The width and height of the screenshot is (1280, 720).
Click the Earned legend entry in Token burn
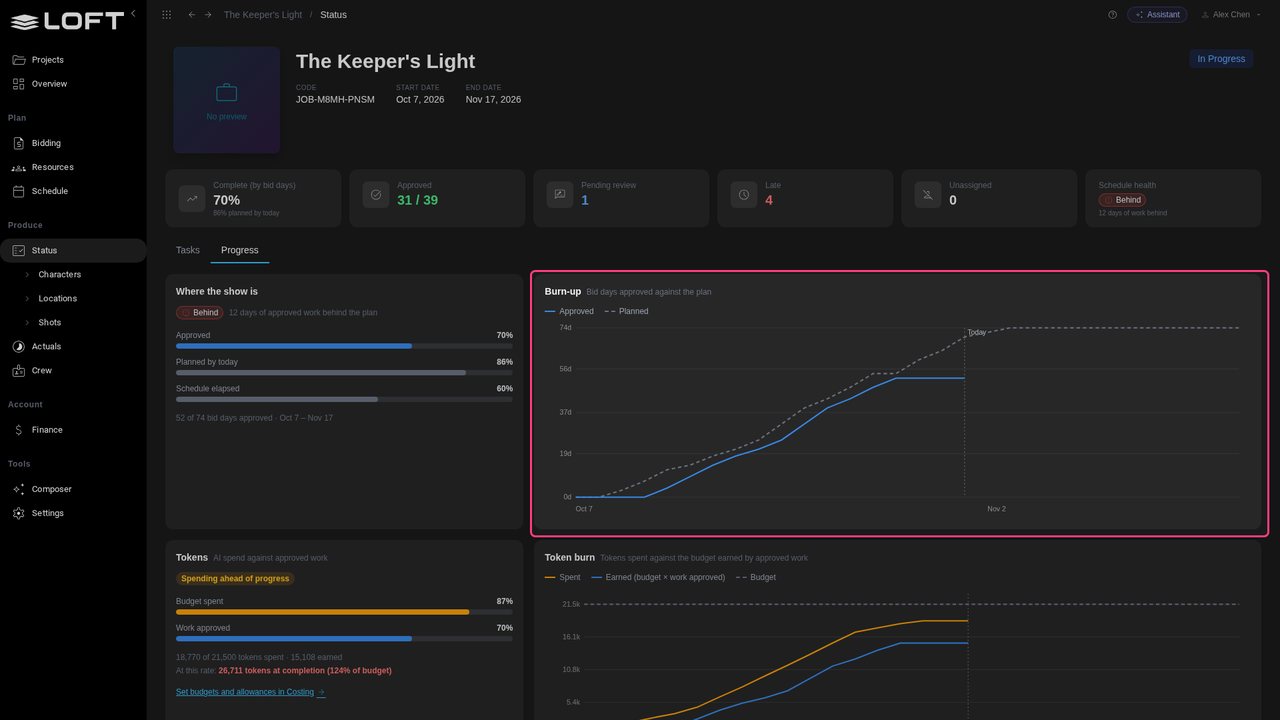point(658,577)
